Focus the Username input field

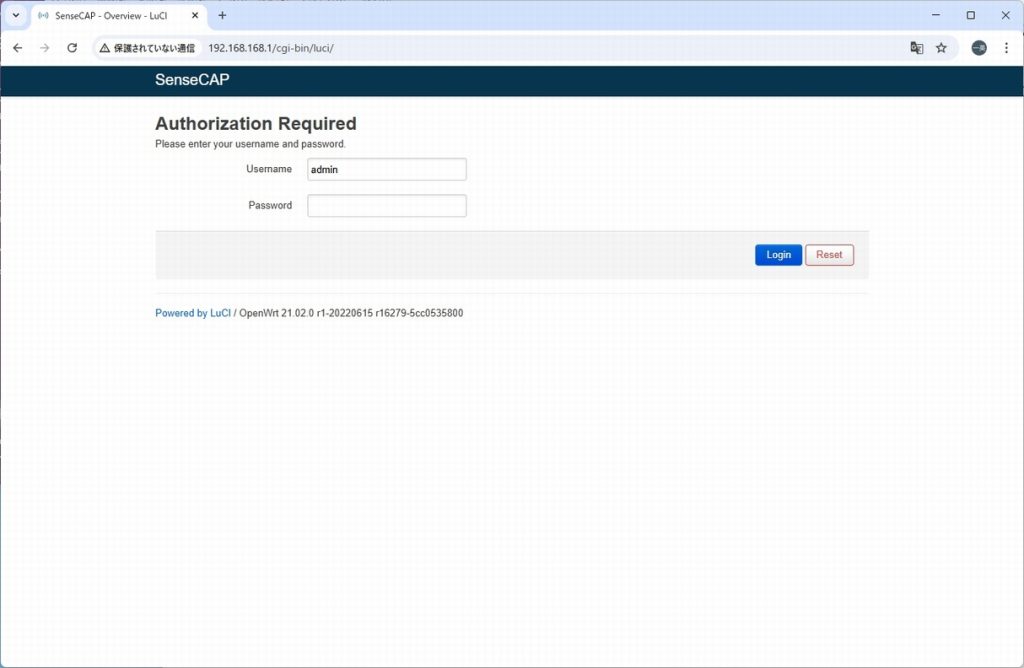[386, 170]
